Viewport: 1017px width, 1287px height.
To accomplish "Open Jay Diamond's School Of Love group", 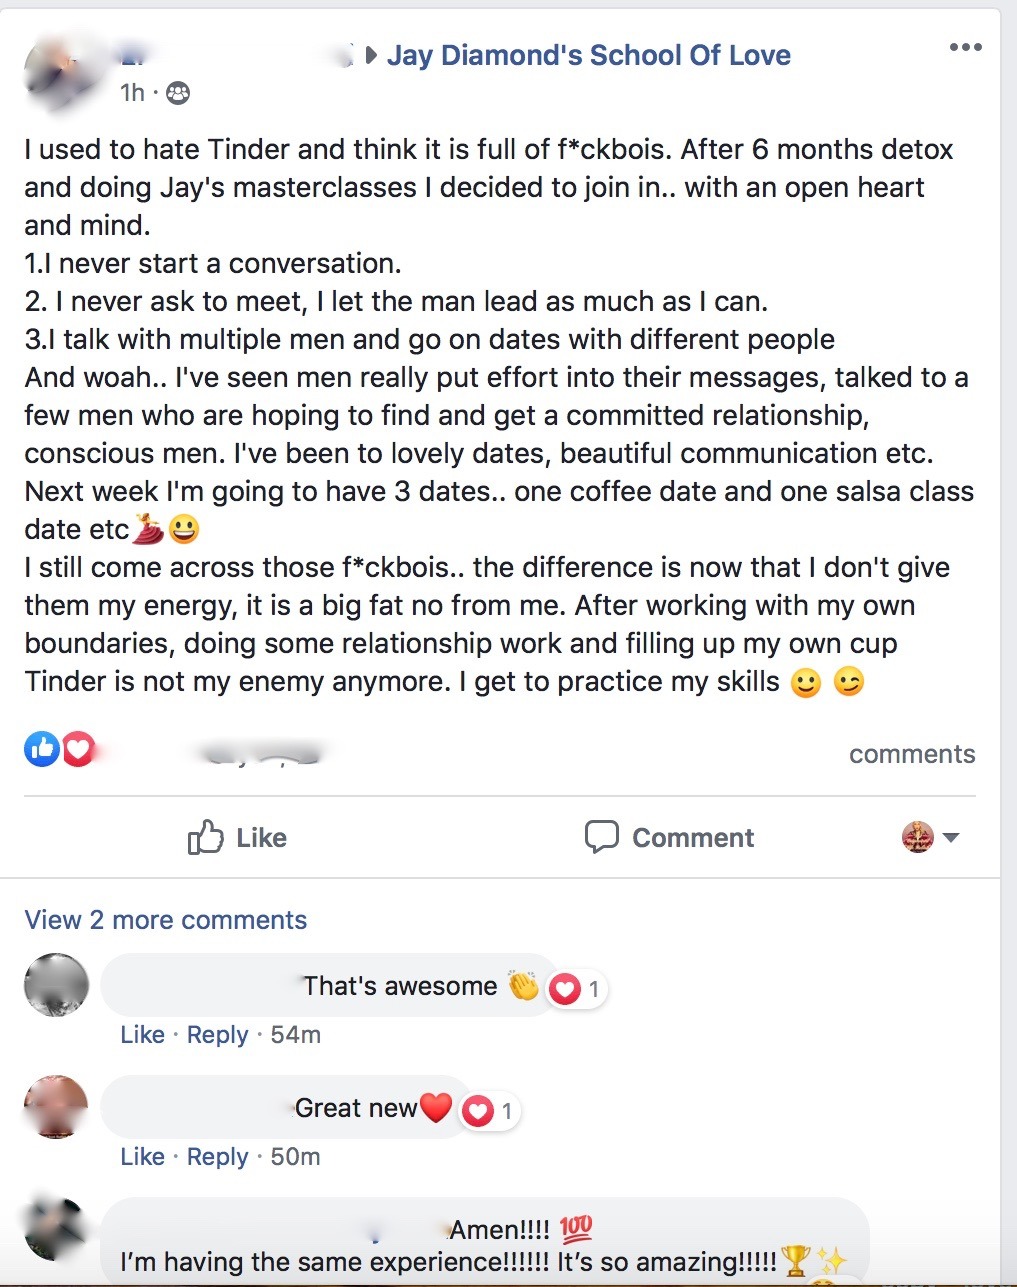I will [588, 55].
